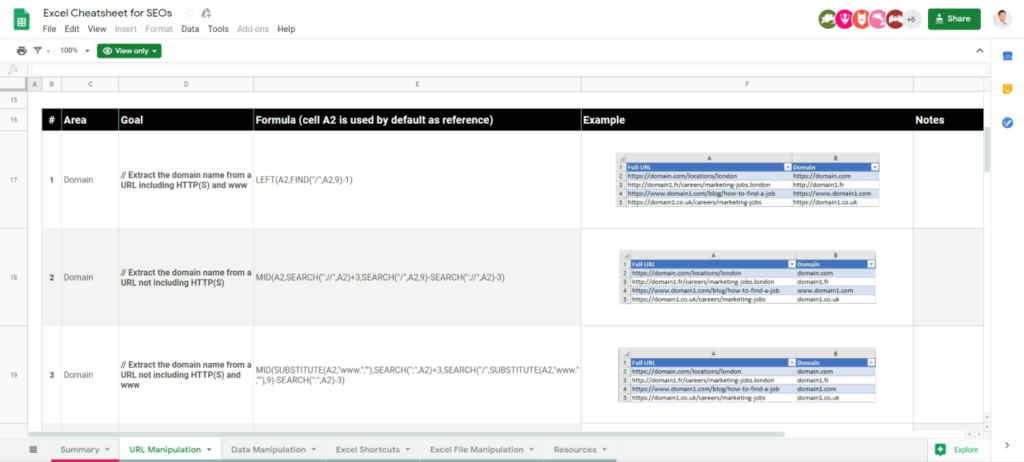This screenshot has height=462, width=1024.
Task: Open the Help menu
Action: [286, 29]
